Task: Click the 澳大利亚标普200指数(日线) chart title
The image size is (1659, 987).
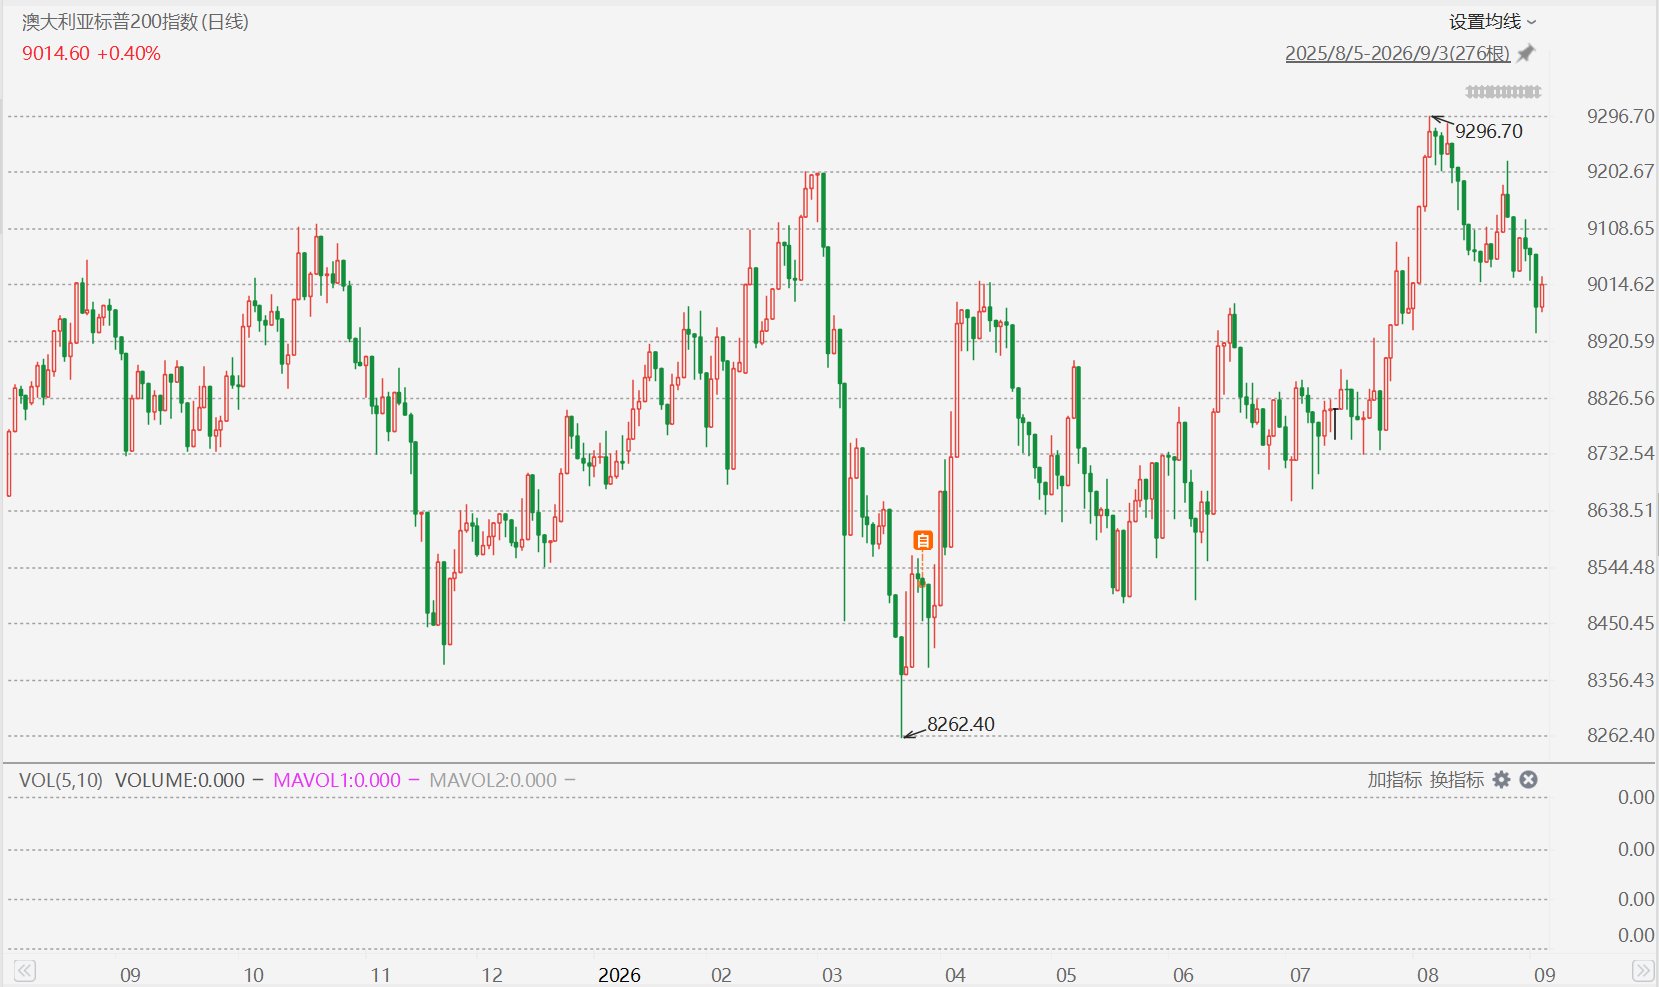Action: (x=136, y=22)
